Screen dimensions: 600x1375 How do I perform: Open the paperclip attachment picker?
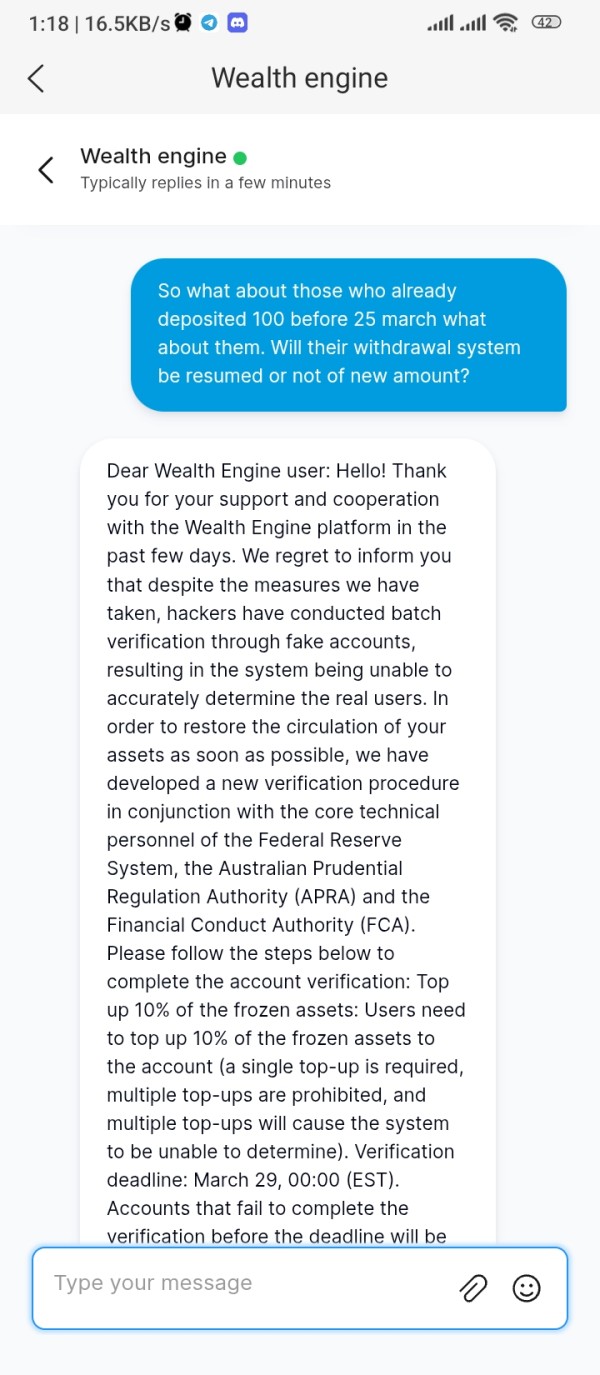tap(473, 1288)
